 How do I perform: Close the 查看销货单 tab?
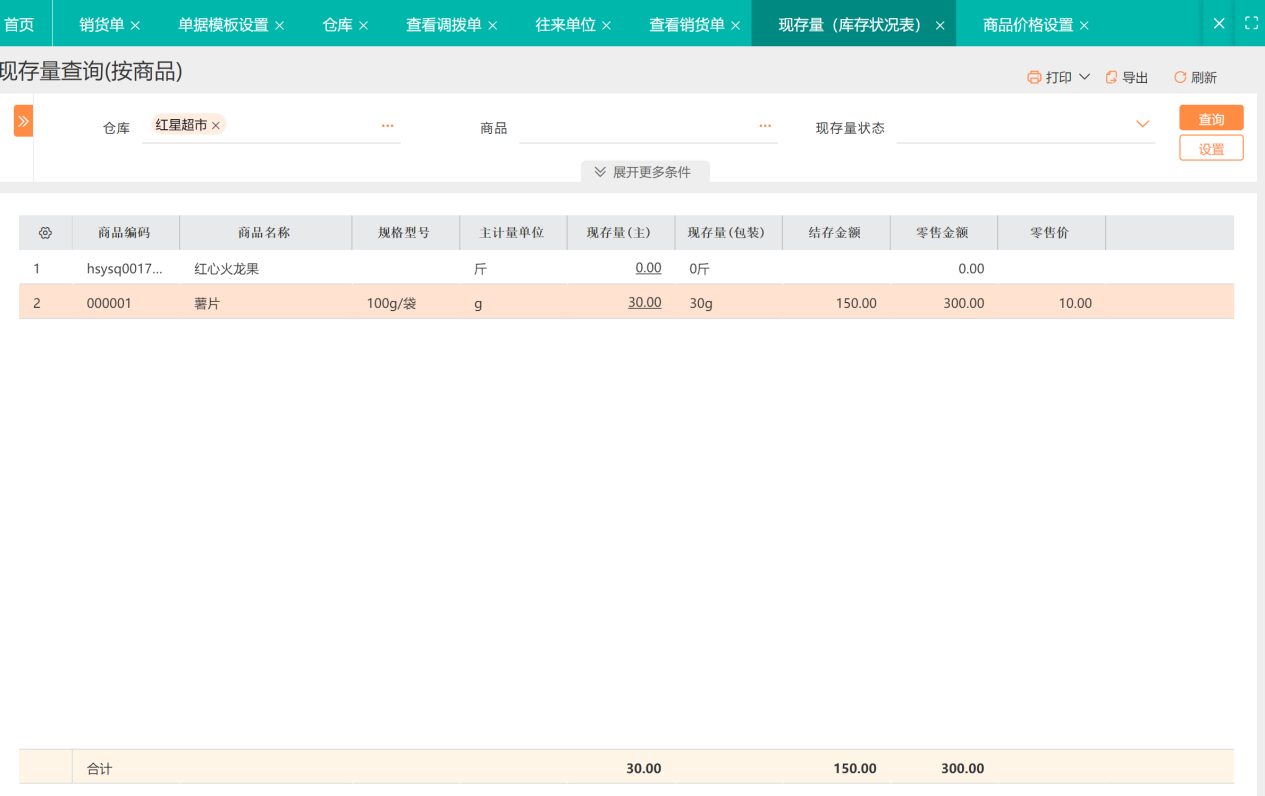tap(736, 25)
